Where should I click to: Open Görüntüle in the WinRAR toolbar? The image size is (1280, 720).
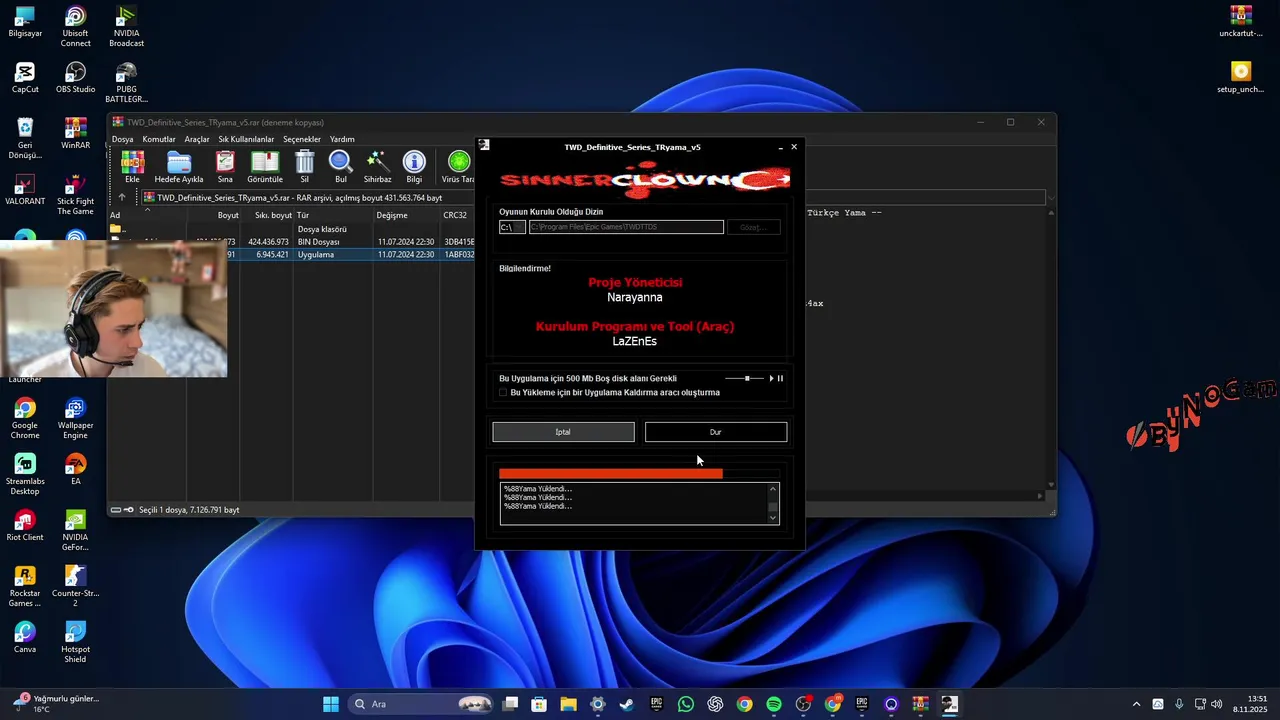pos(265,167)
